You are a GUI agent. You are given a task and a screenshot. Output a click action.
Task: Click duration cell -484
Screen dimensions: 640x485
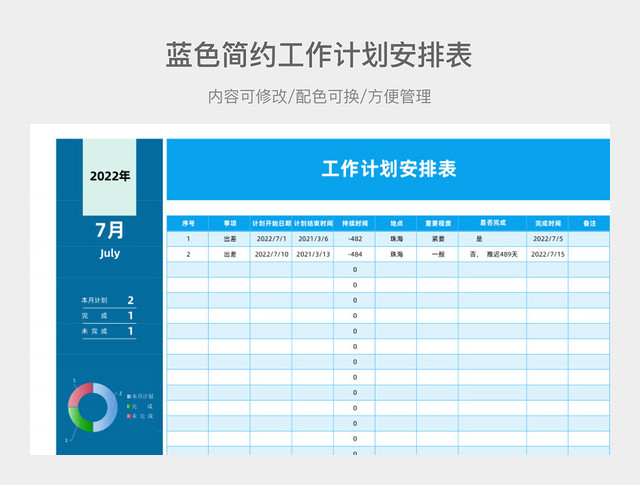pyautogui.click(x=355, y=254)
